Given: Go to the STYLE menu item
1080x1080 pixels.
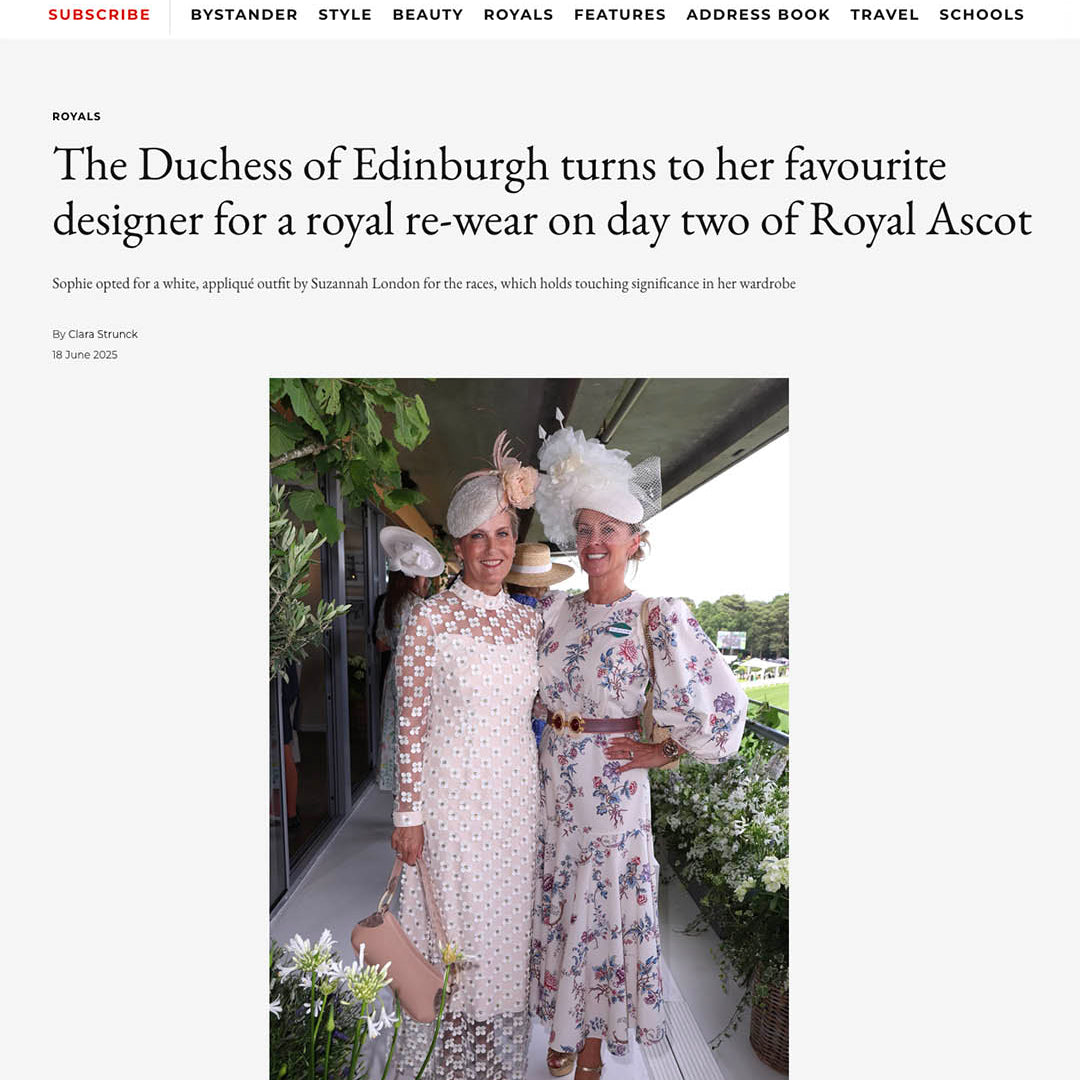Looking at the screenshot, I should click(x=345, y=14).
